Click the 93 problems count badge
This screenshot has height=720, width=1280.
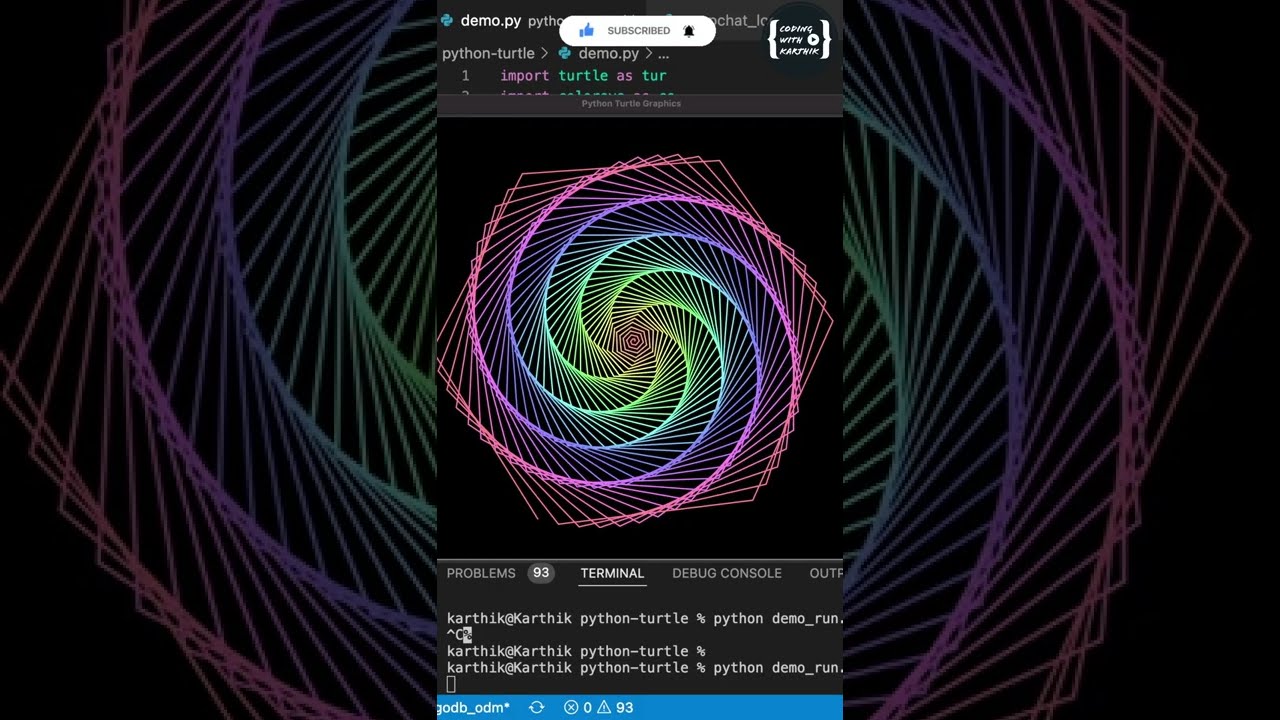pos(541,573)
